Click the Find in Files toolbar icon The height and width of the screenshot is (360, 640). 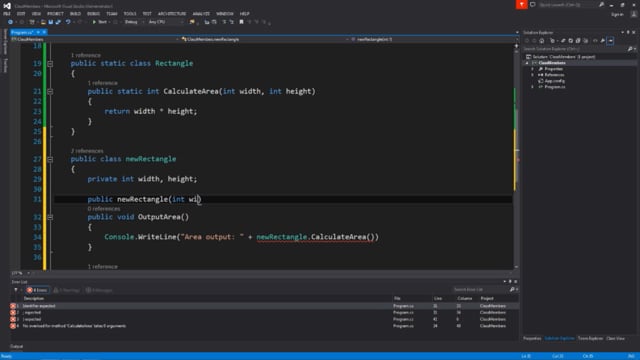[x=192, y=22]
